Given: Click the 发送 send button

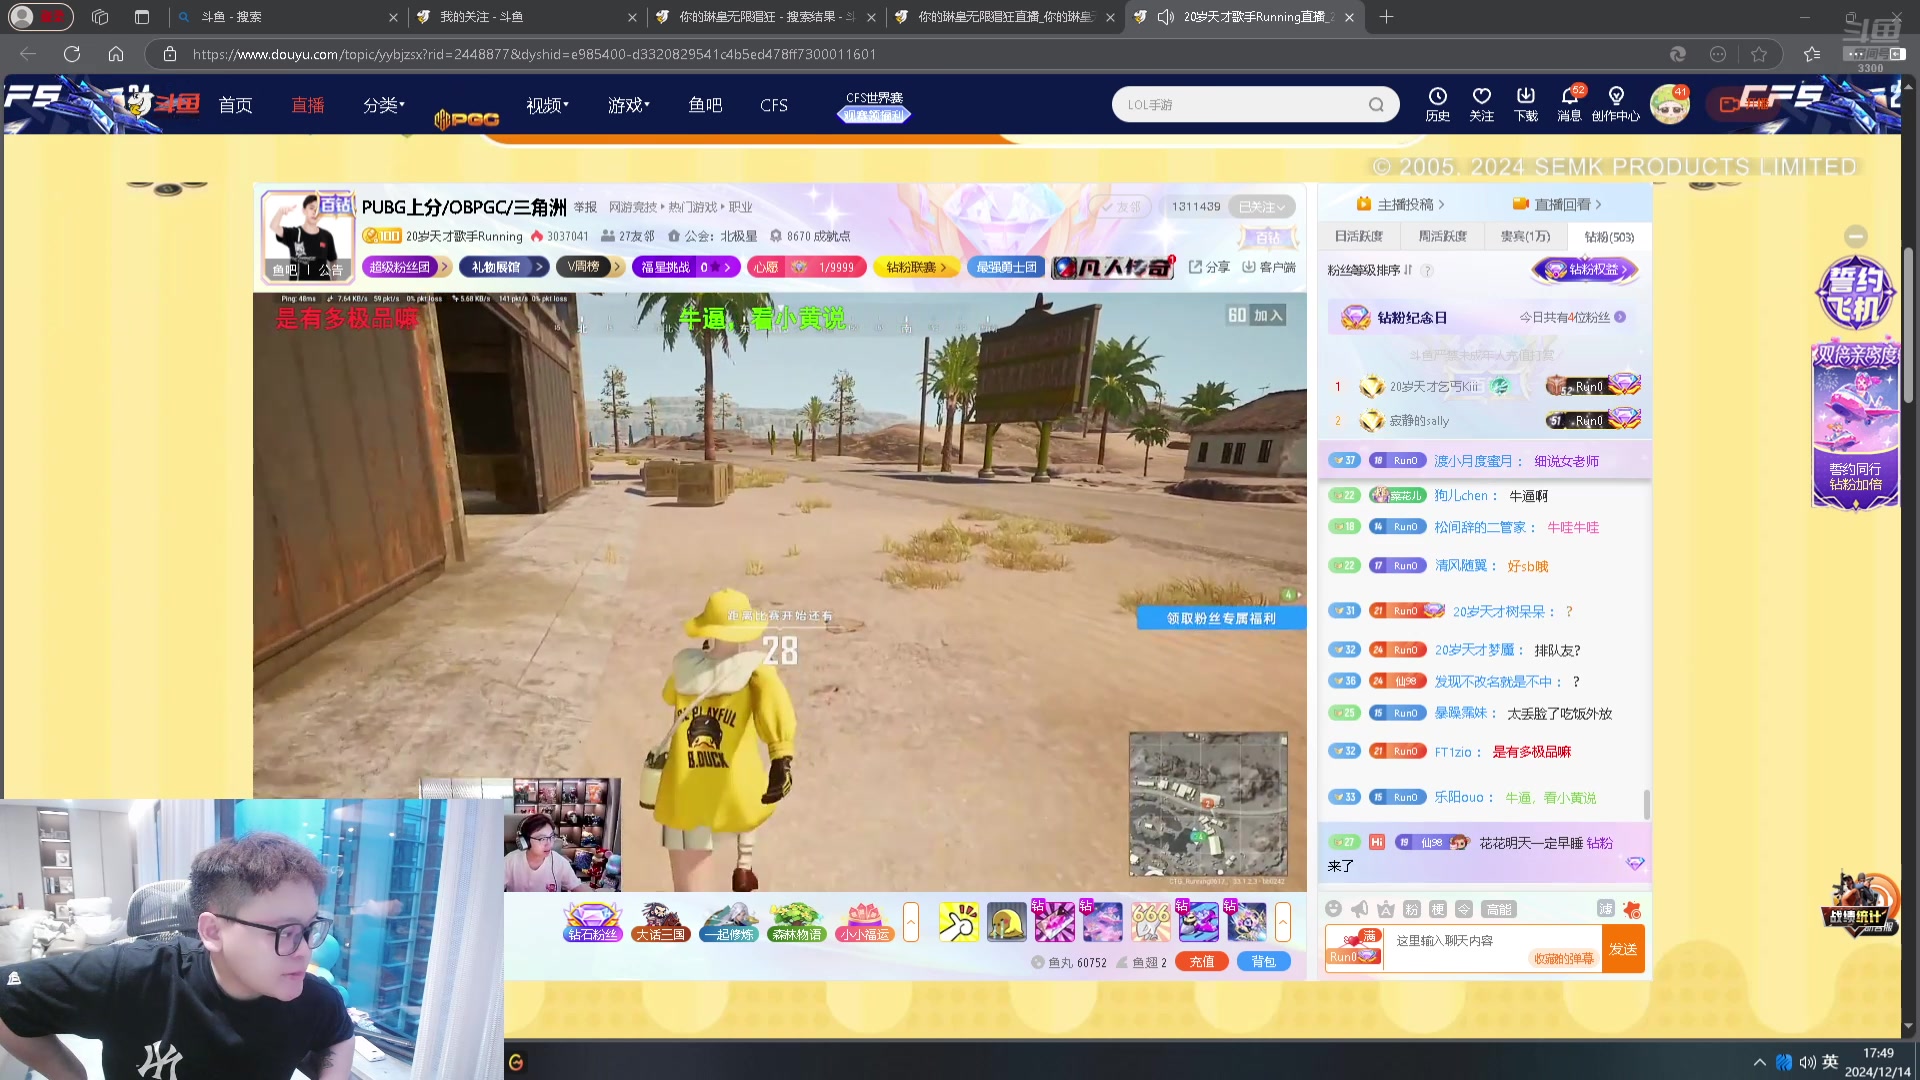Looking at the screenshot, I should [x=1623, y=949].
